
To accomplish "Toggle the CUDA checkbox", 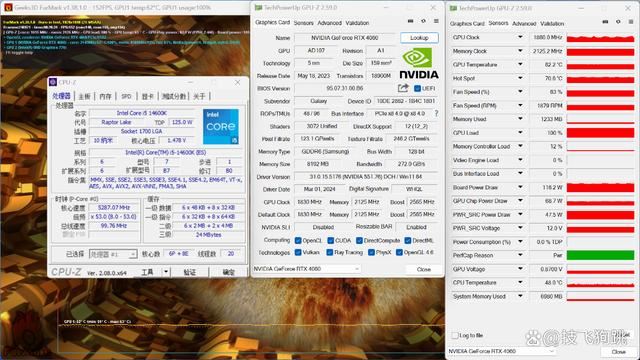I will click(331, 240).
